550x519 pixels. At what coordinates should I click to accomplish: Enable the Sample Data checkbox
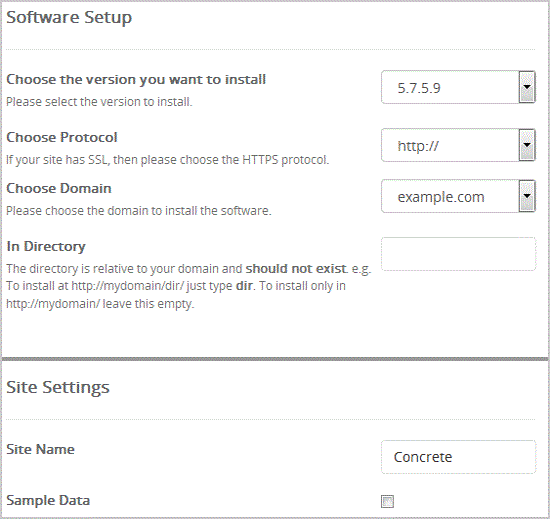coord(387,501)
